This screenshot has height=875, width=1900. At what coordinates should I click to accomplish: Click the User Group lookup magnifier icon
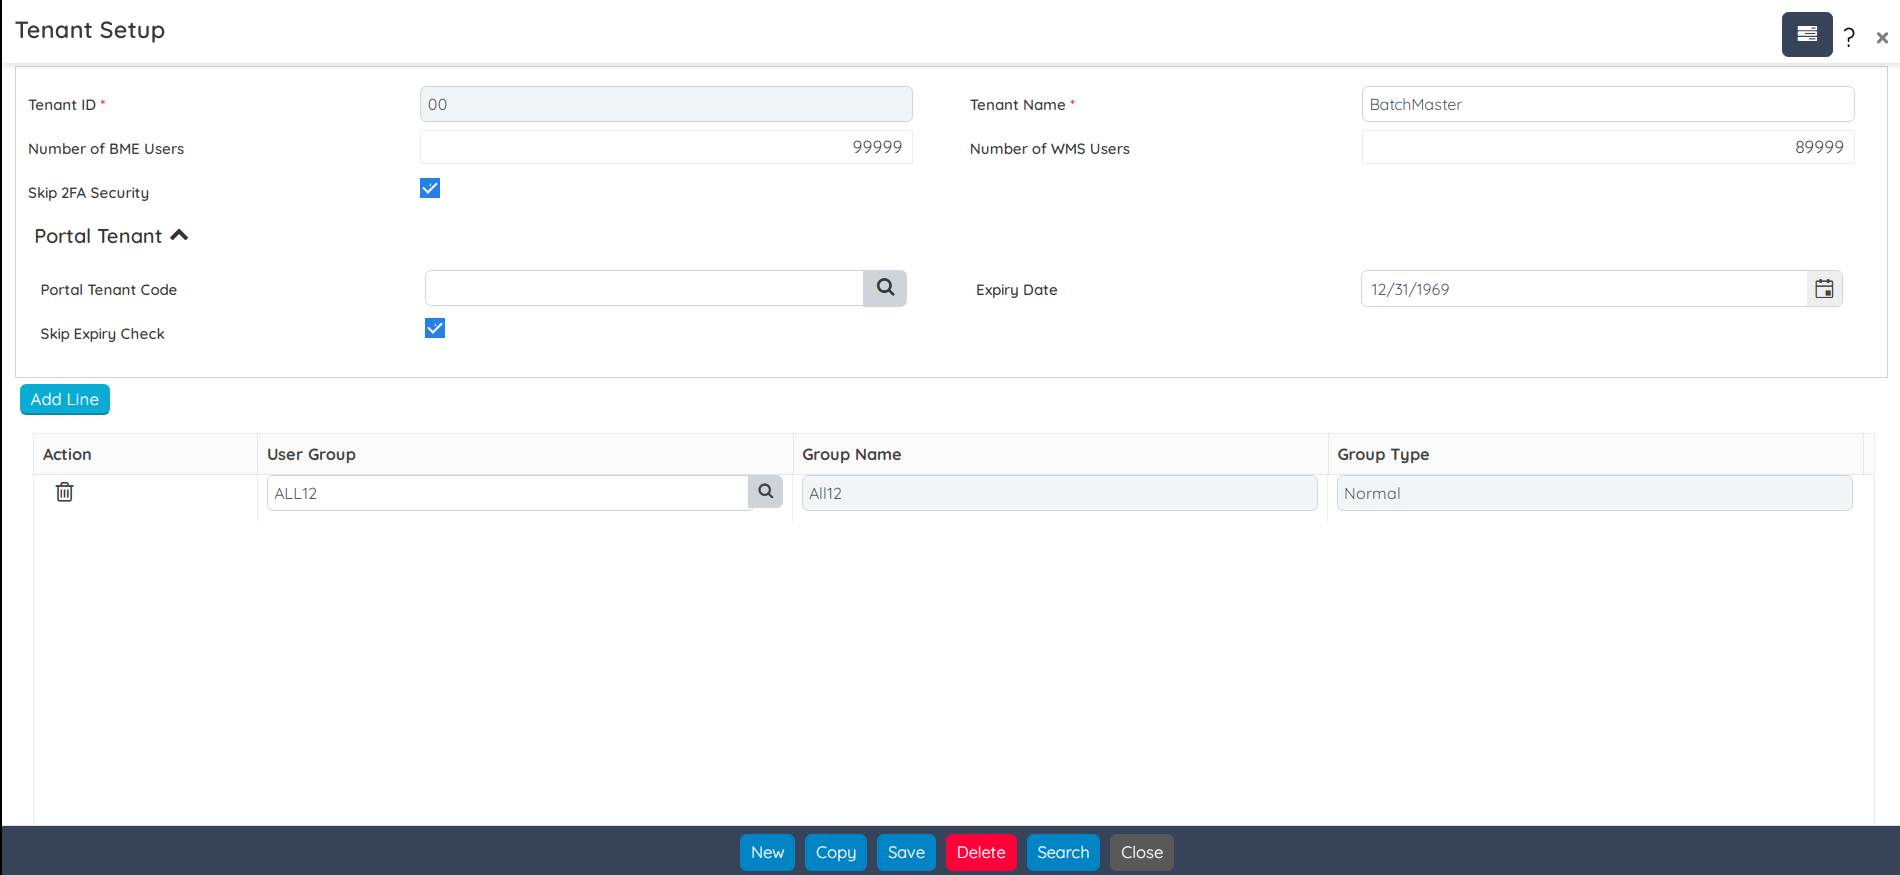[x=765, y=492]
